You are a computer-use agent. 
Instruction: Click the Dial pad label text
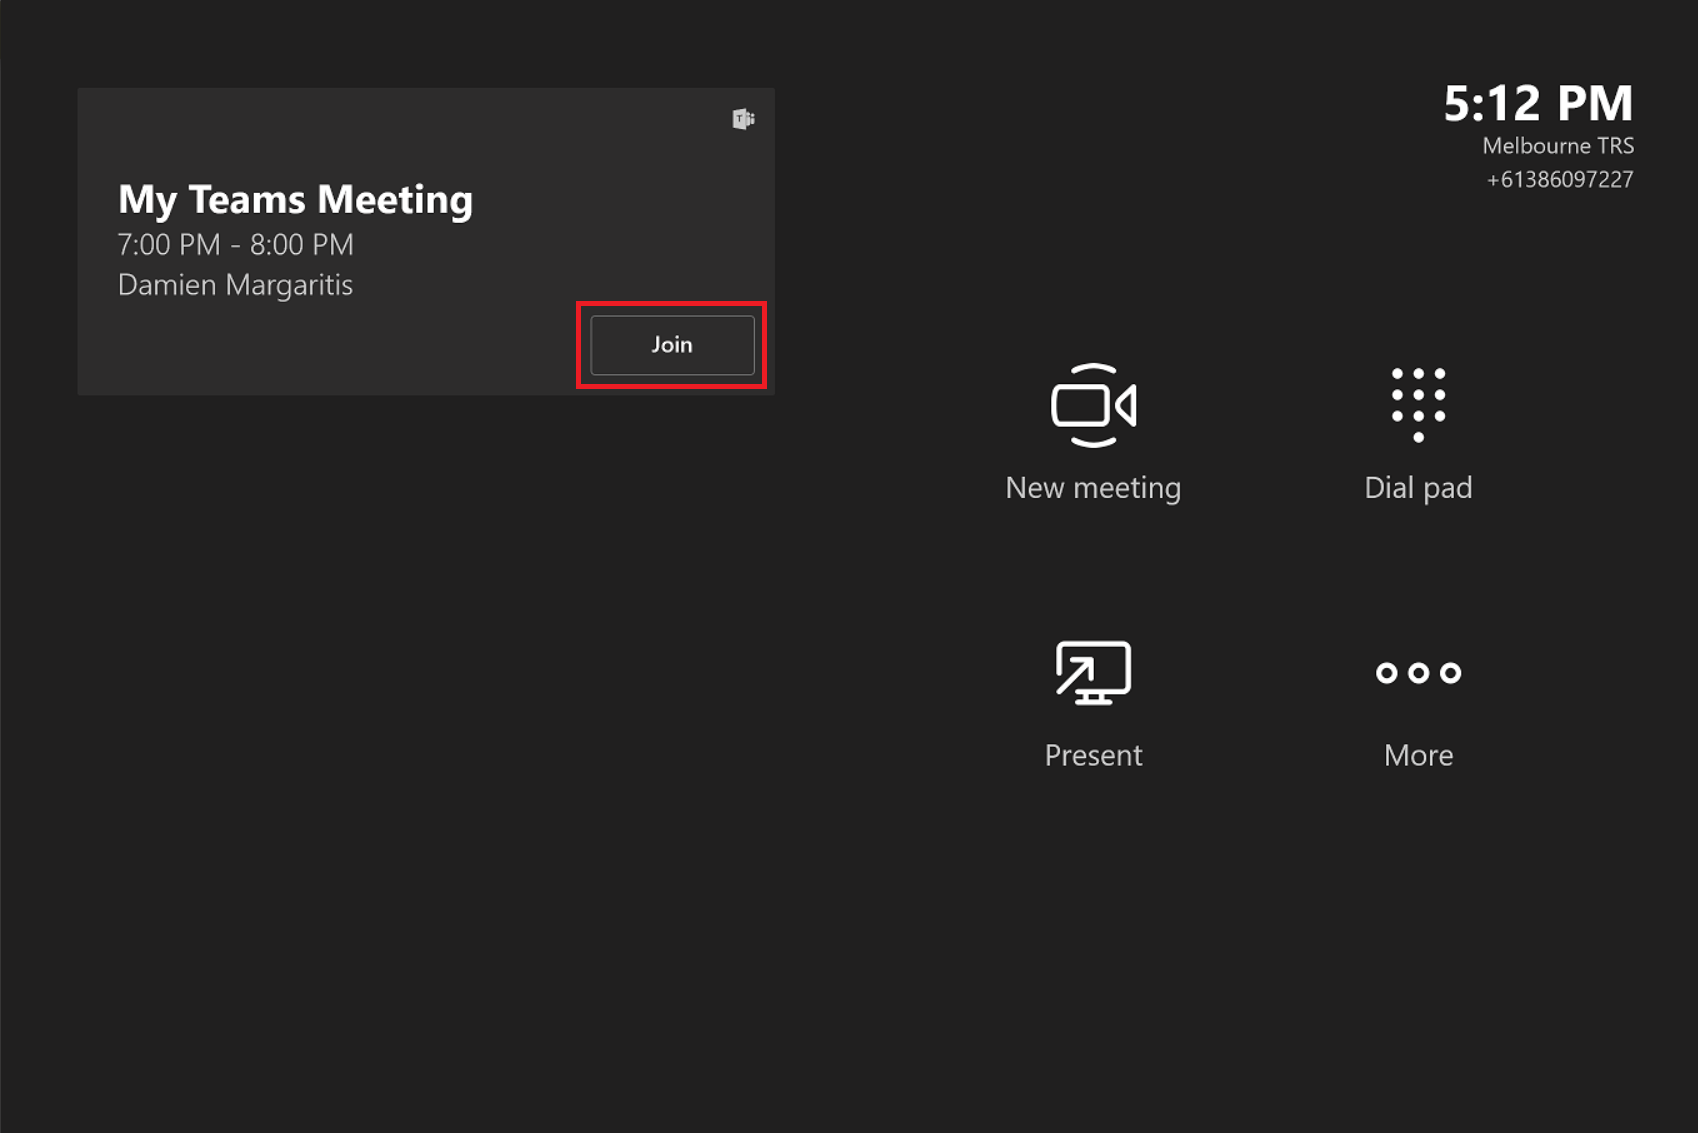[1417, 487]
